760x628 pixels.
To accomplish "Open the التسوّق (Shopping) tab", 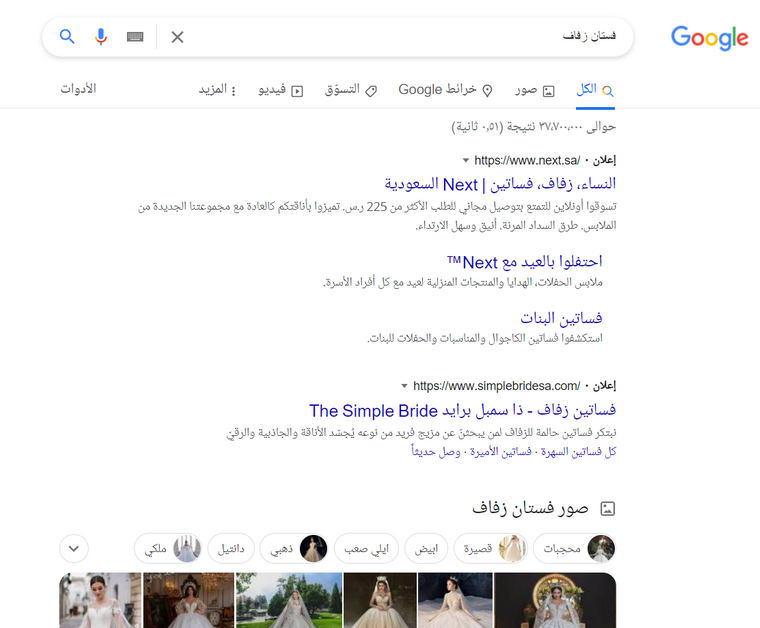I will [x=351, y=90].
